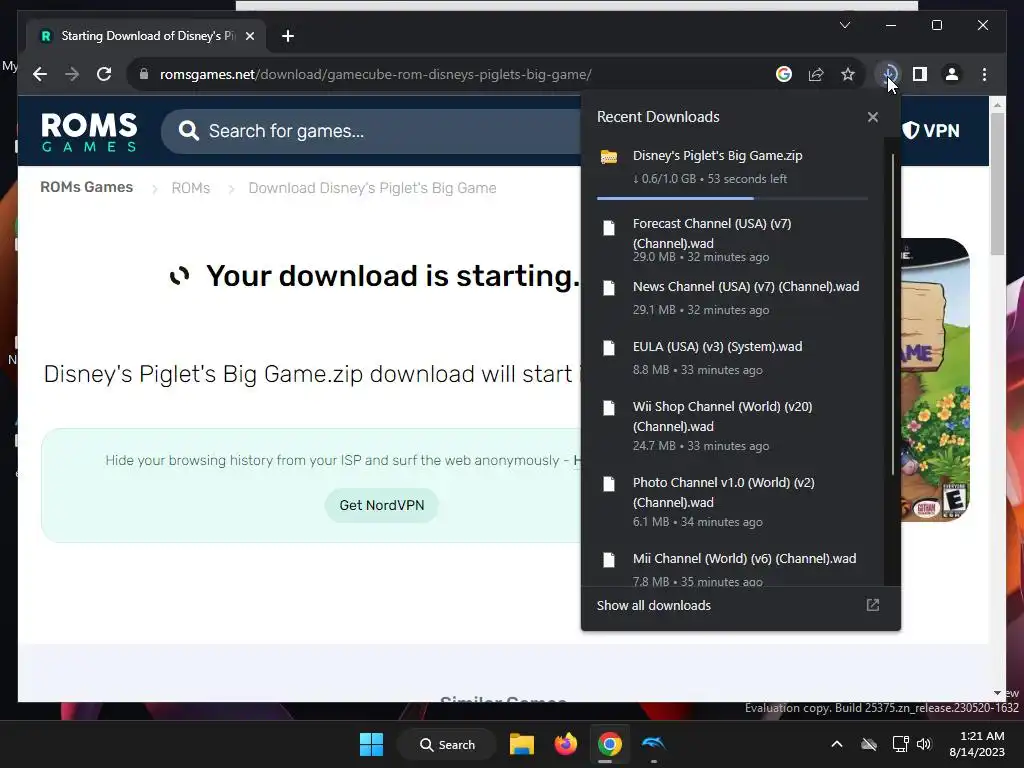Click file icon of News Channel wad
1024x768 pixels.
click(609, 288)
